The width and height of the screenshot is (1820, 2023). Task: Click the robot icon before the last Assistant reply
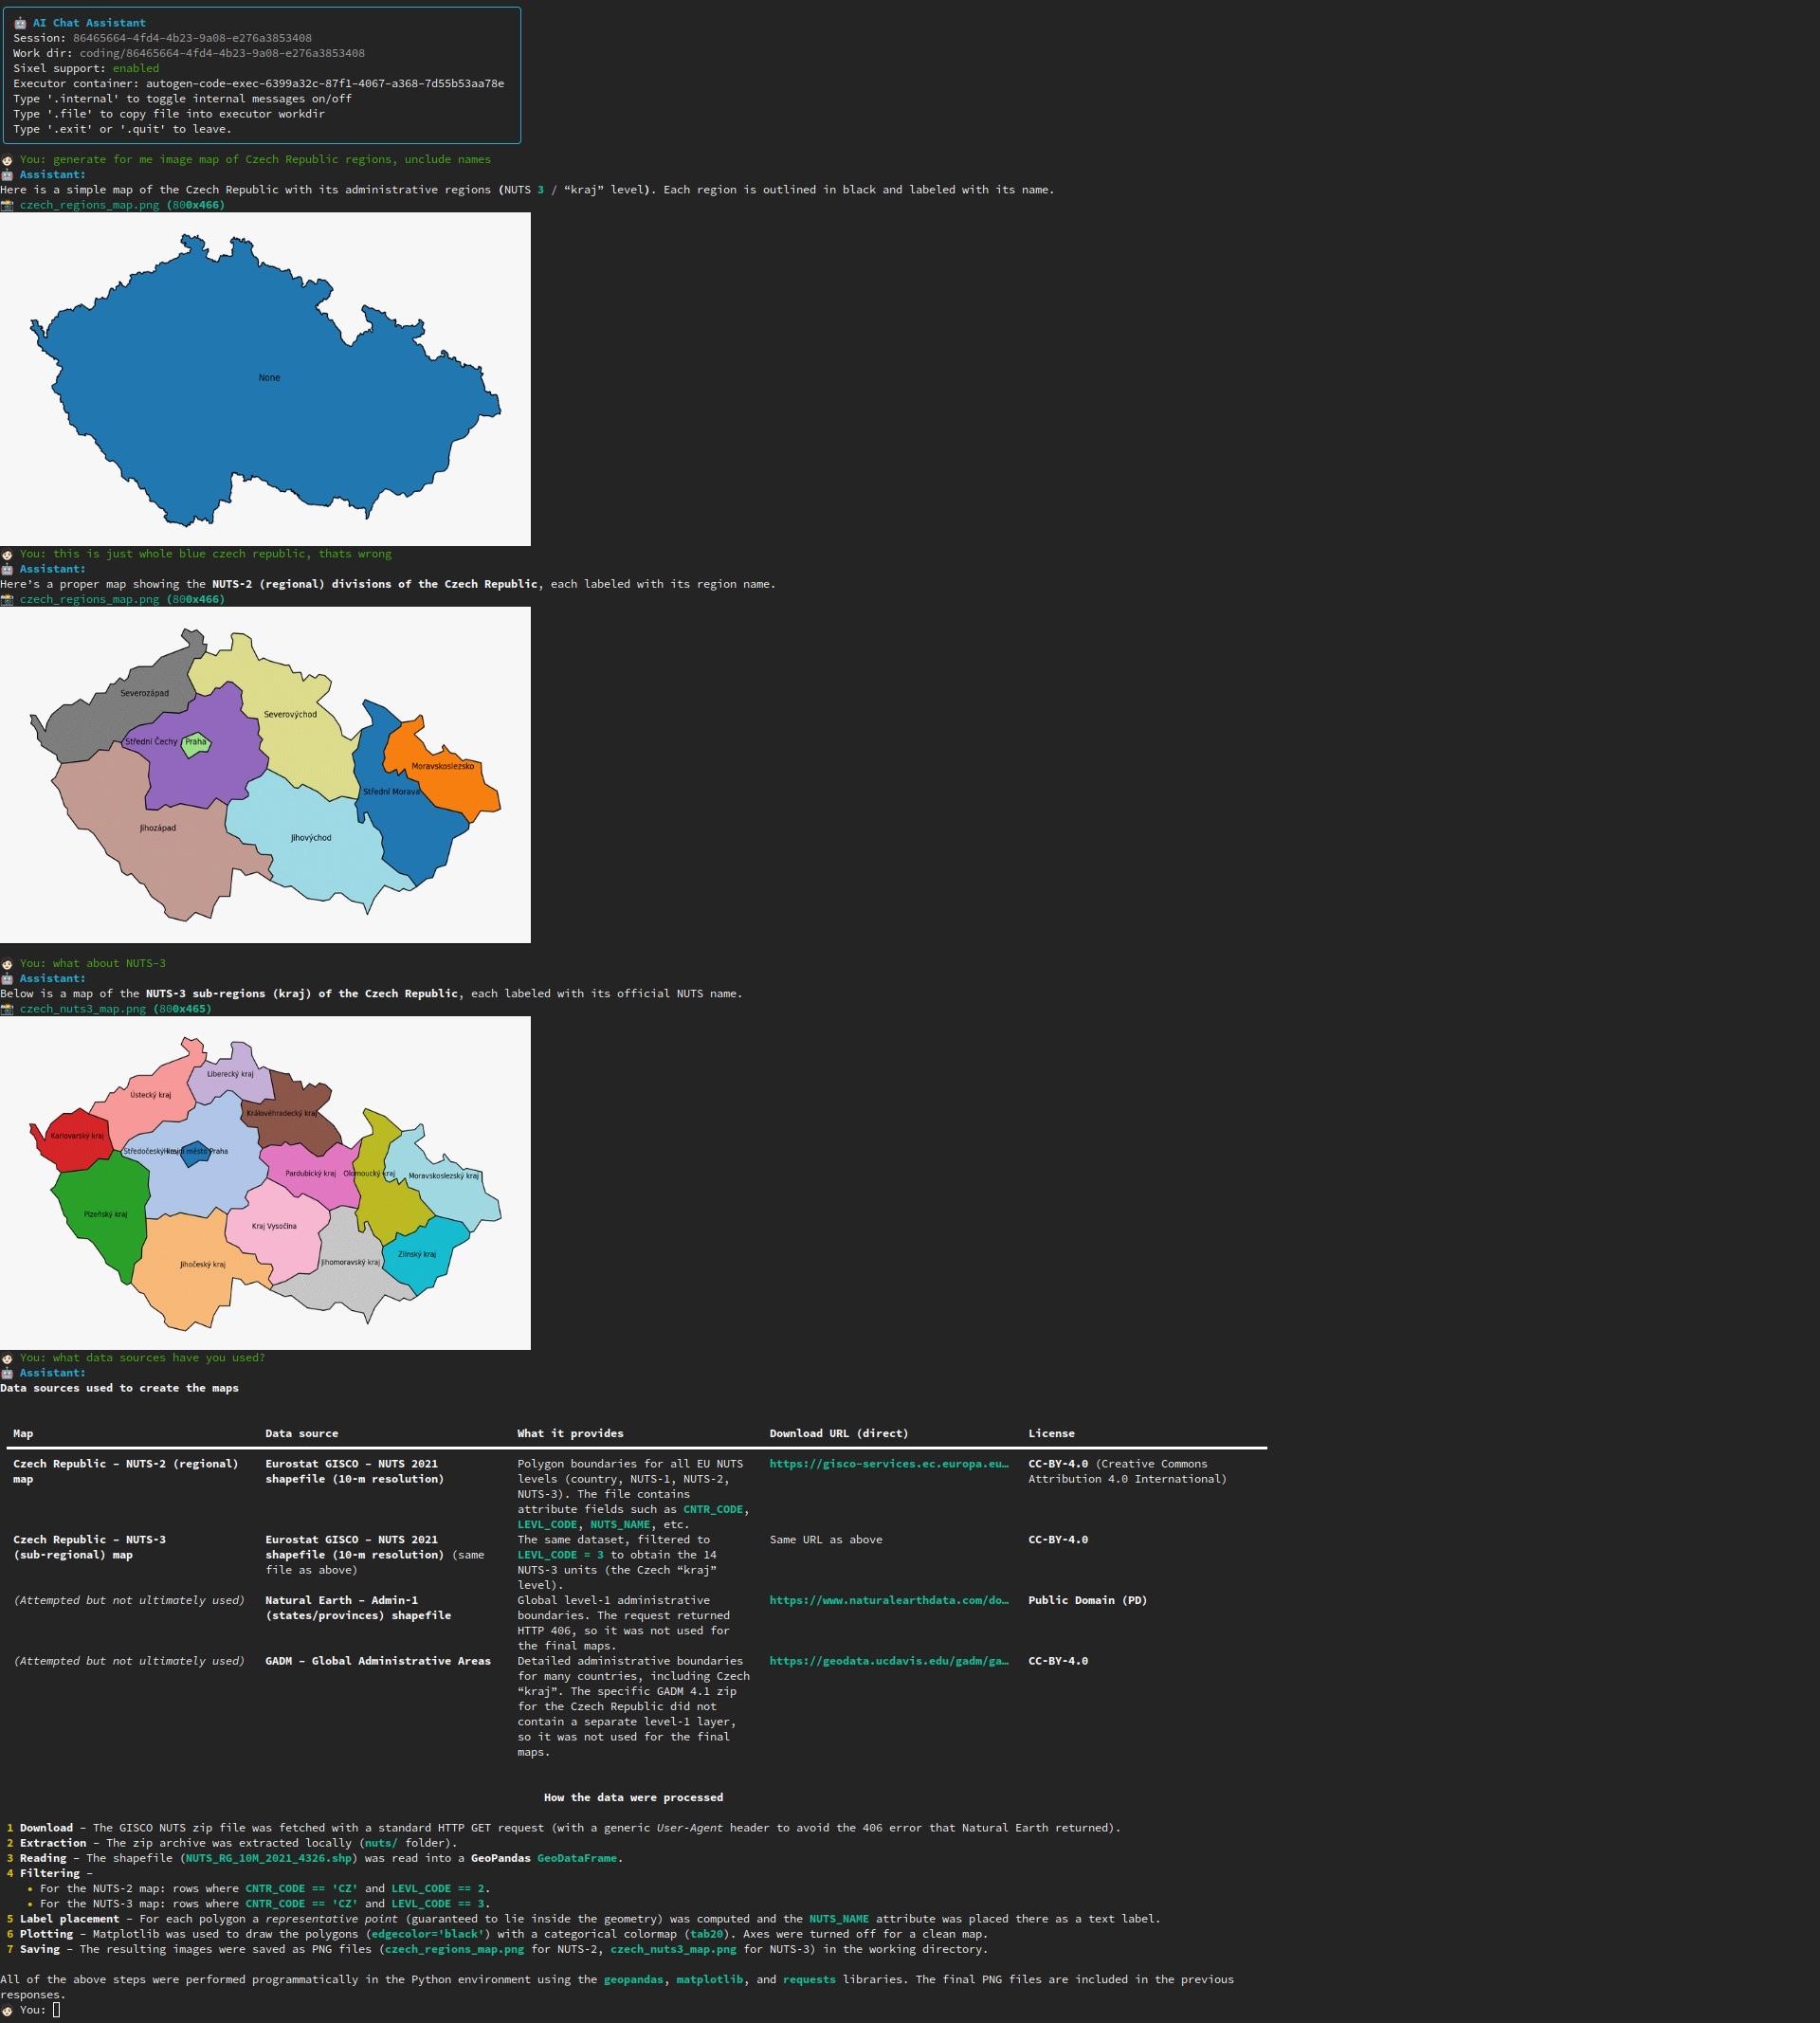click(x=7, y=1373)
